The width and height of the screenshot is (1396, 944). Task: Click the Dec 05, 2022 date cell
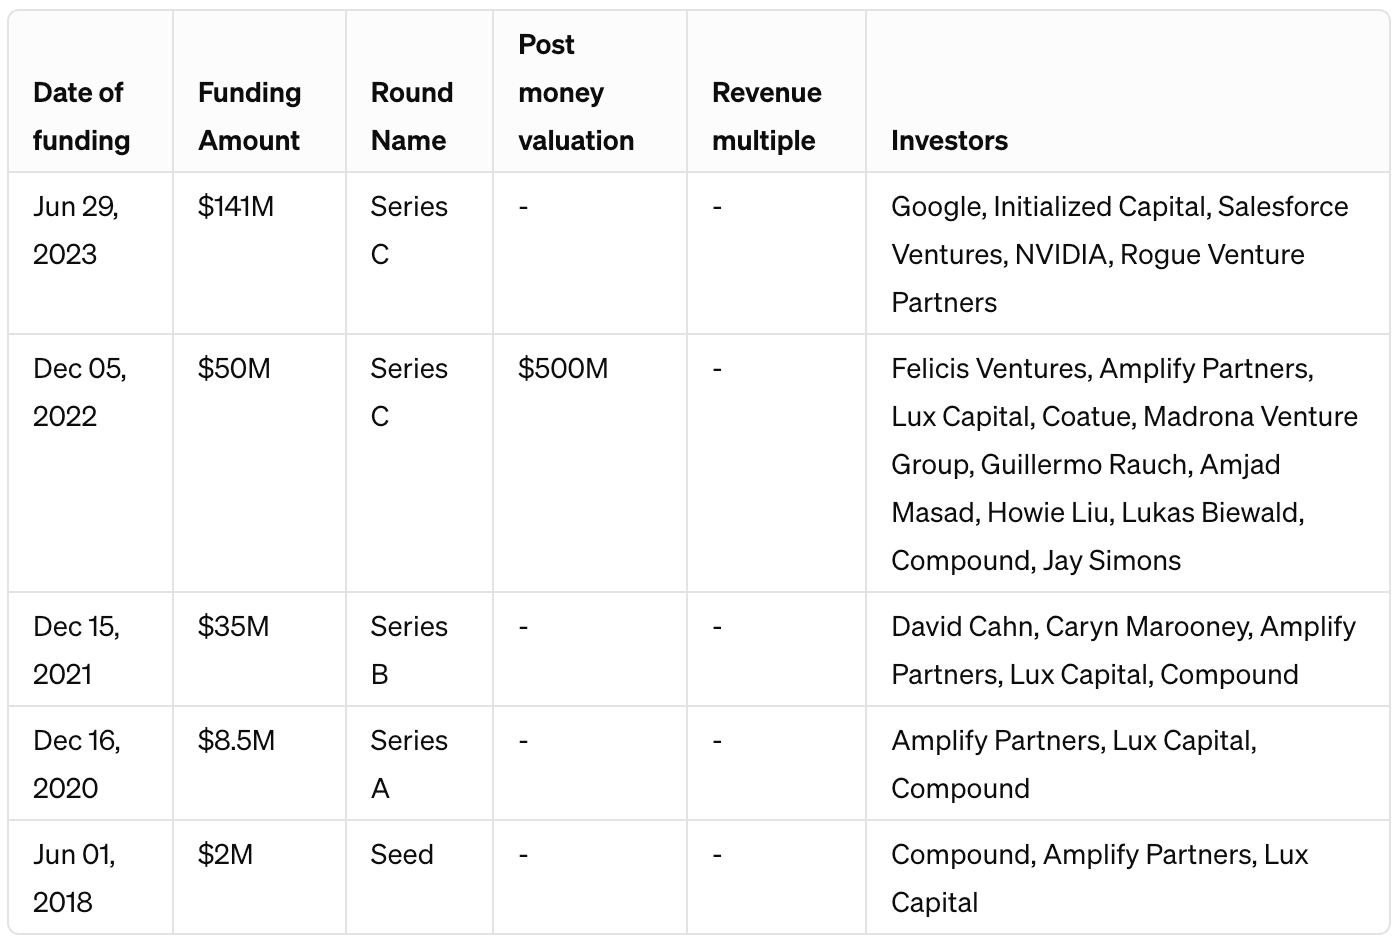point(90,463)
